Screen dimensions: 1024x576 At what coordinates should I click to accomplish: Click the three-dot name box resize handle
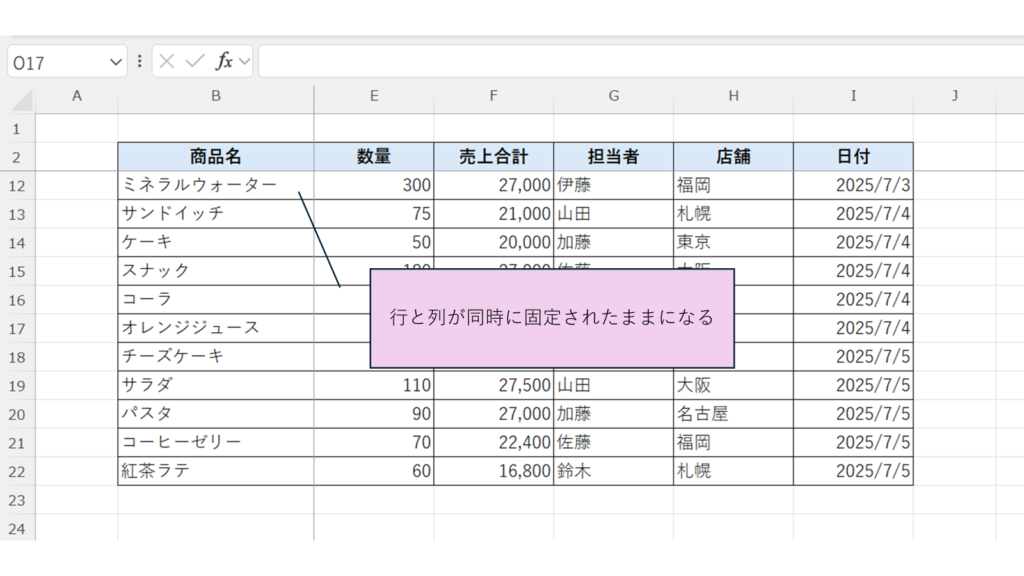pyautogui.click(x=139, y=62)
